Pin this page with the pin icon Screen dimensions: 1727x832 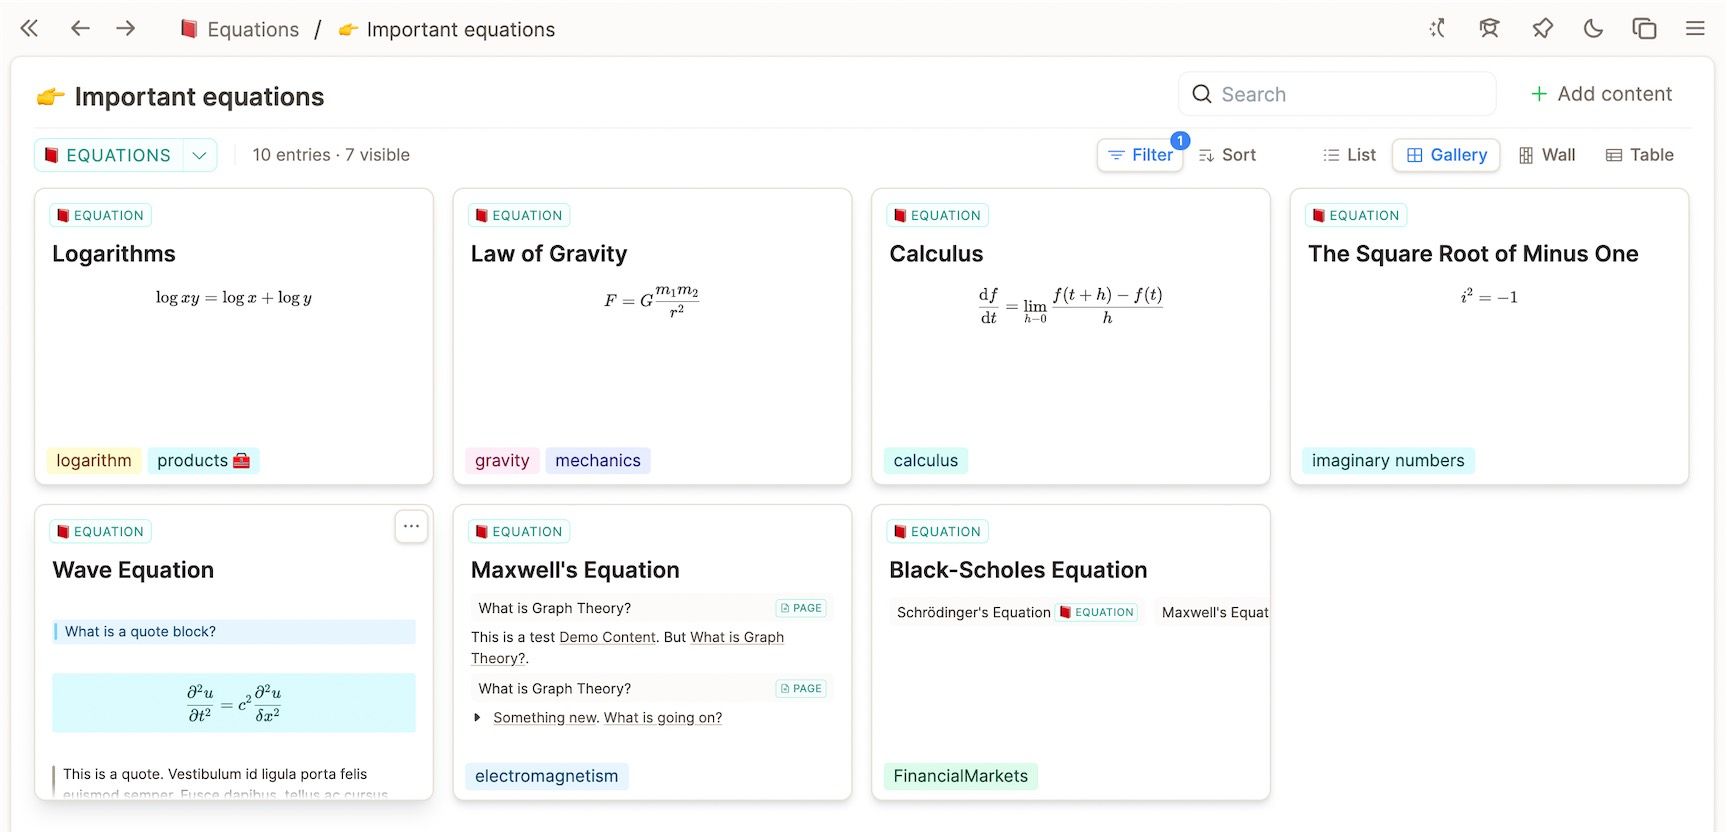click(x=1542, y=29)
